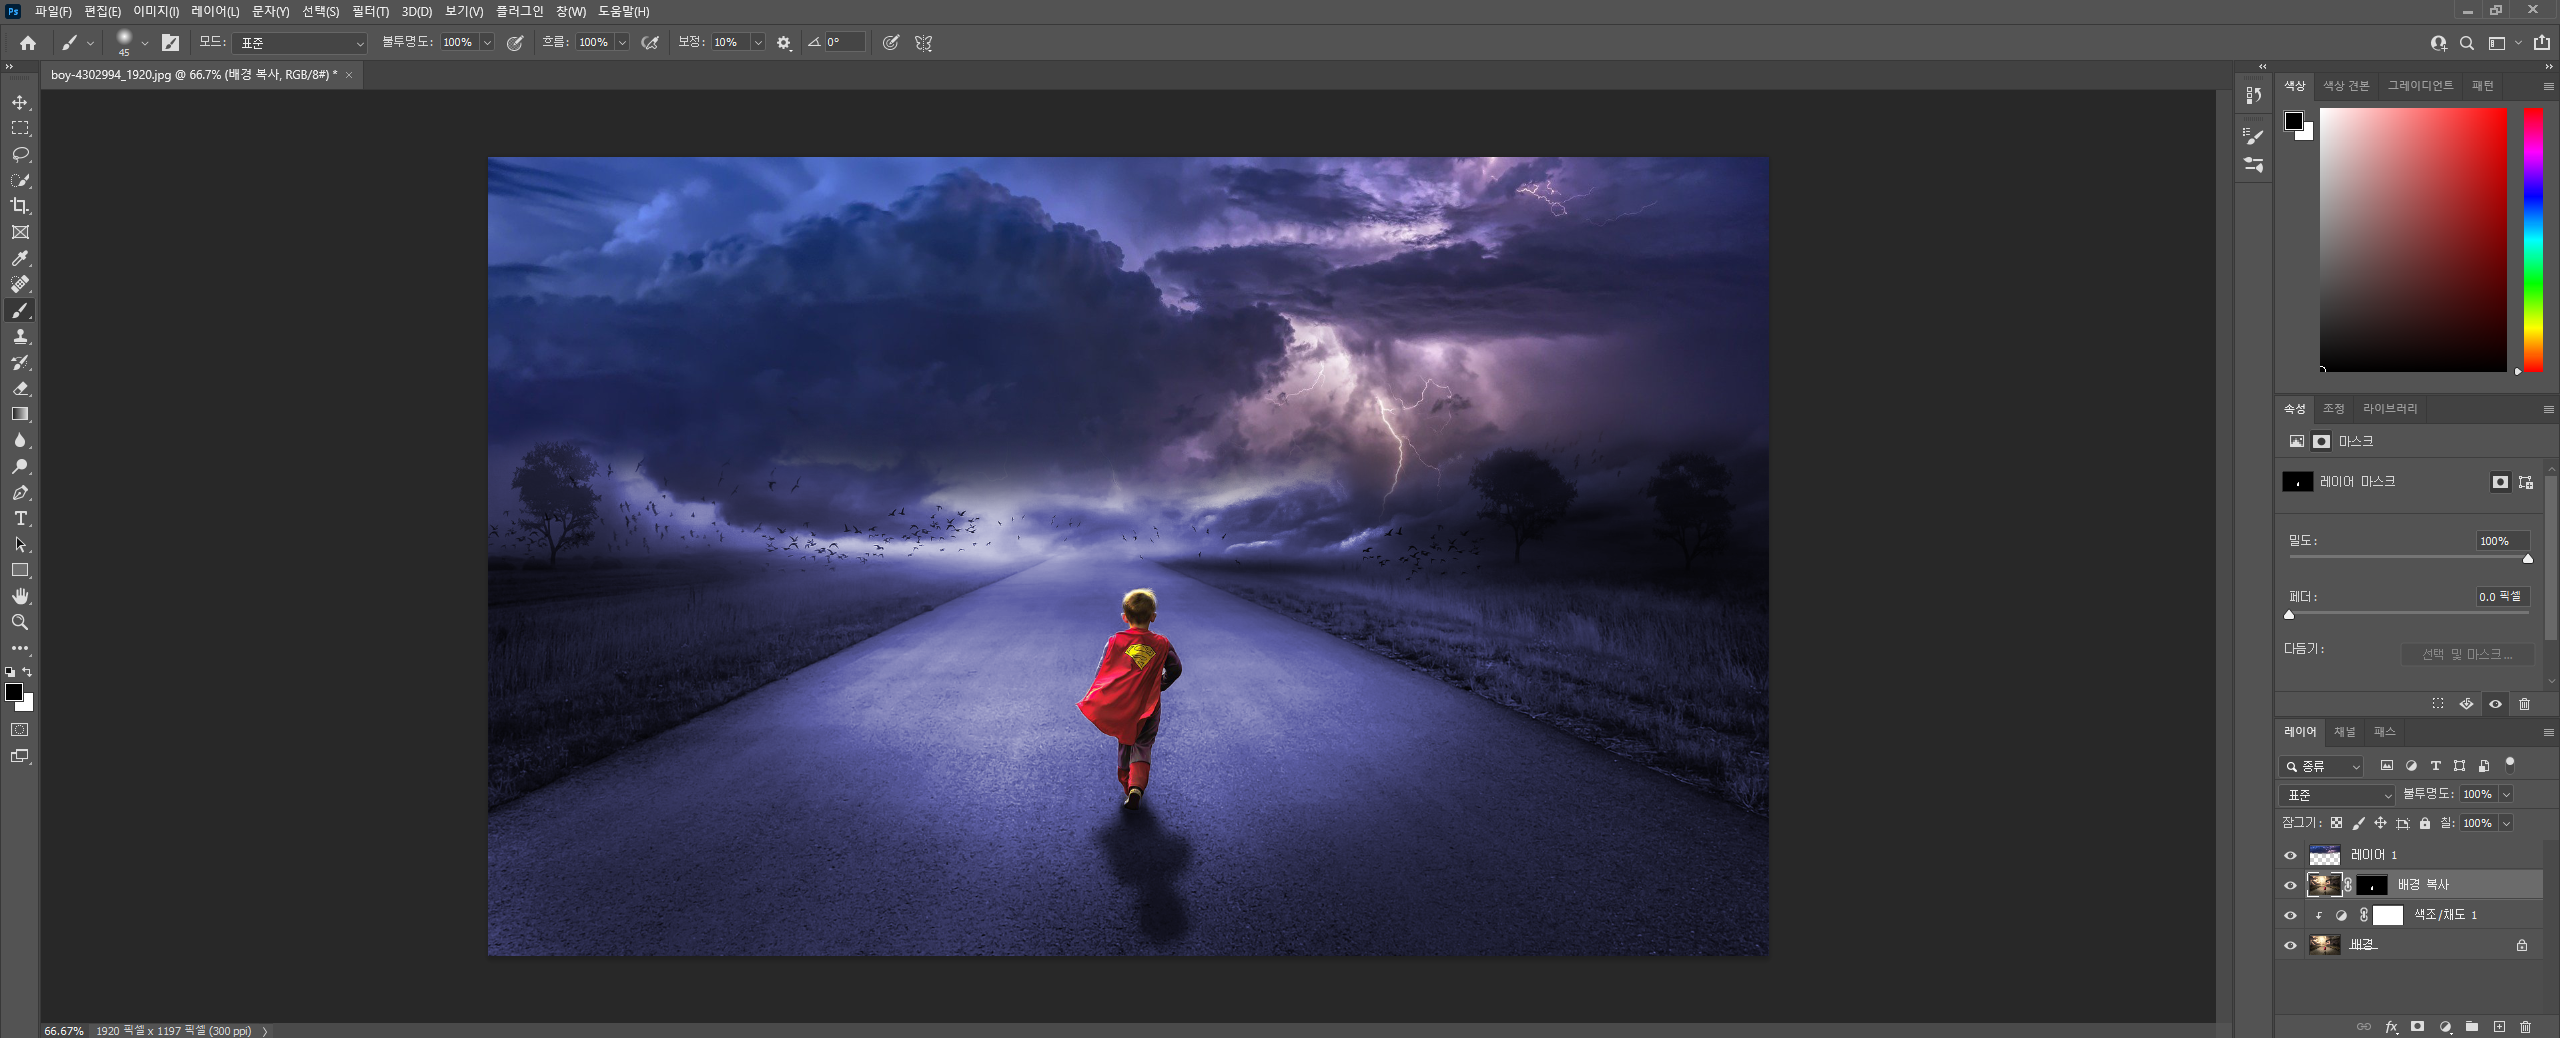The width and height of the screenshot is (2560, 1038).
Task: Toggle symmetry paint butterfly icon
Action: coord(923,43)
